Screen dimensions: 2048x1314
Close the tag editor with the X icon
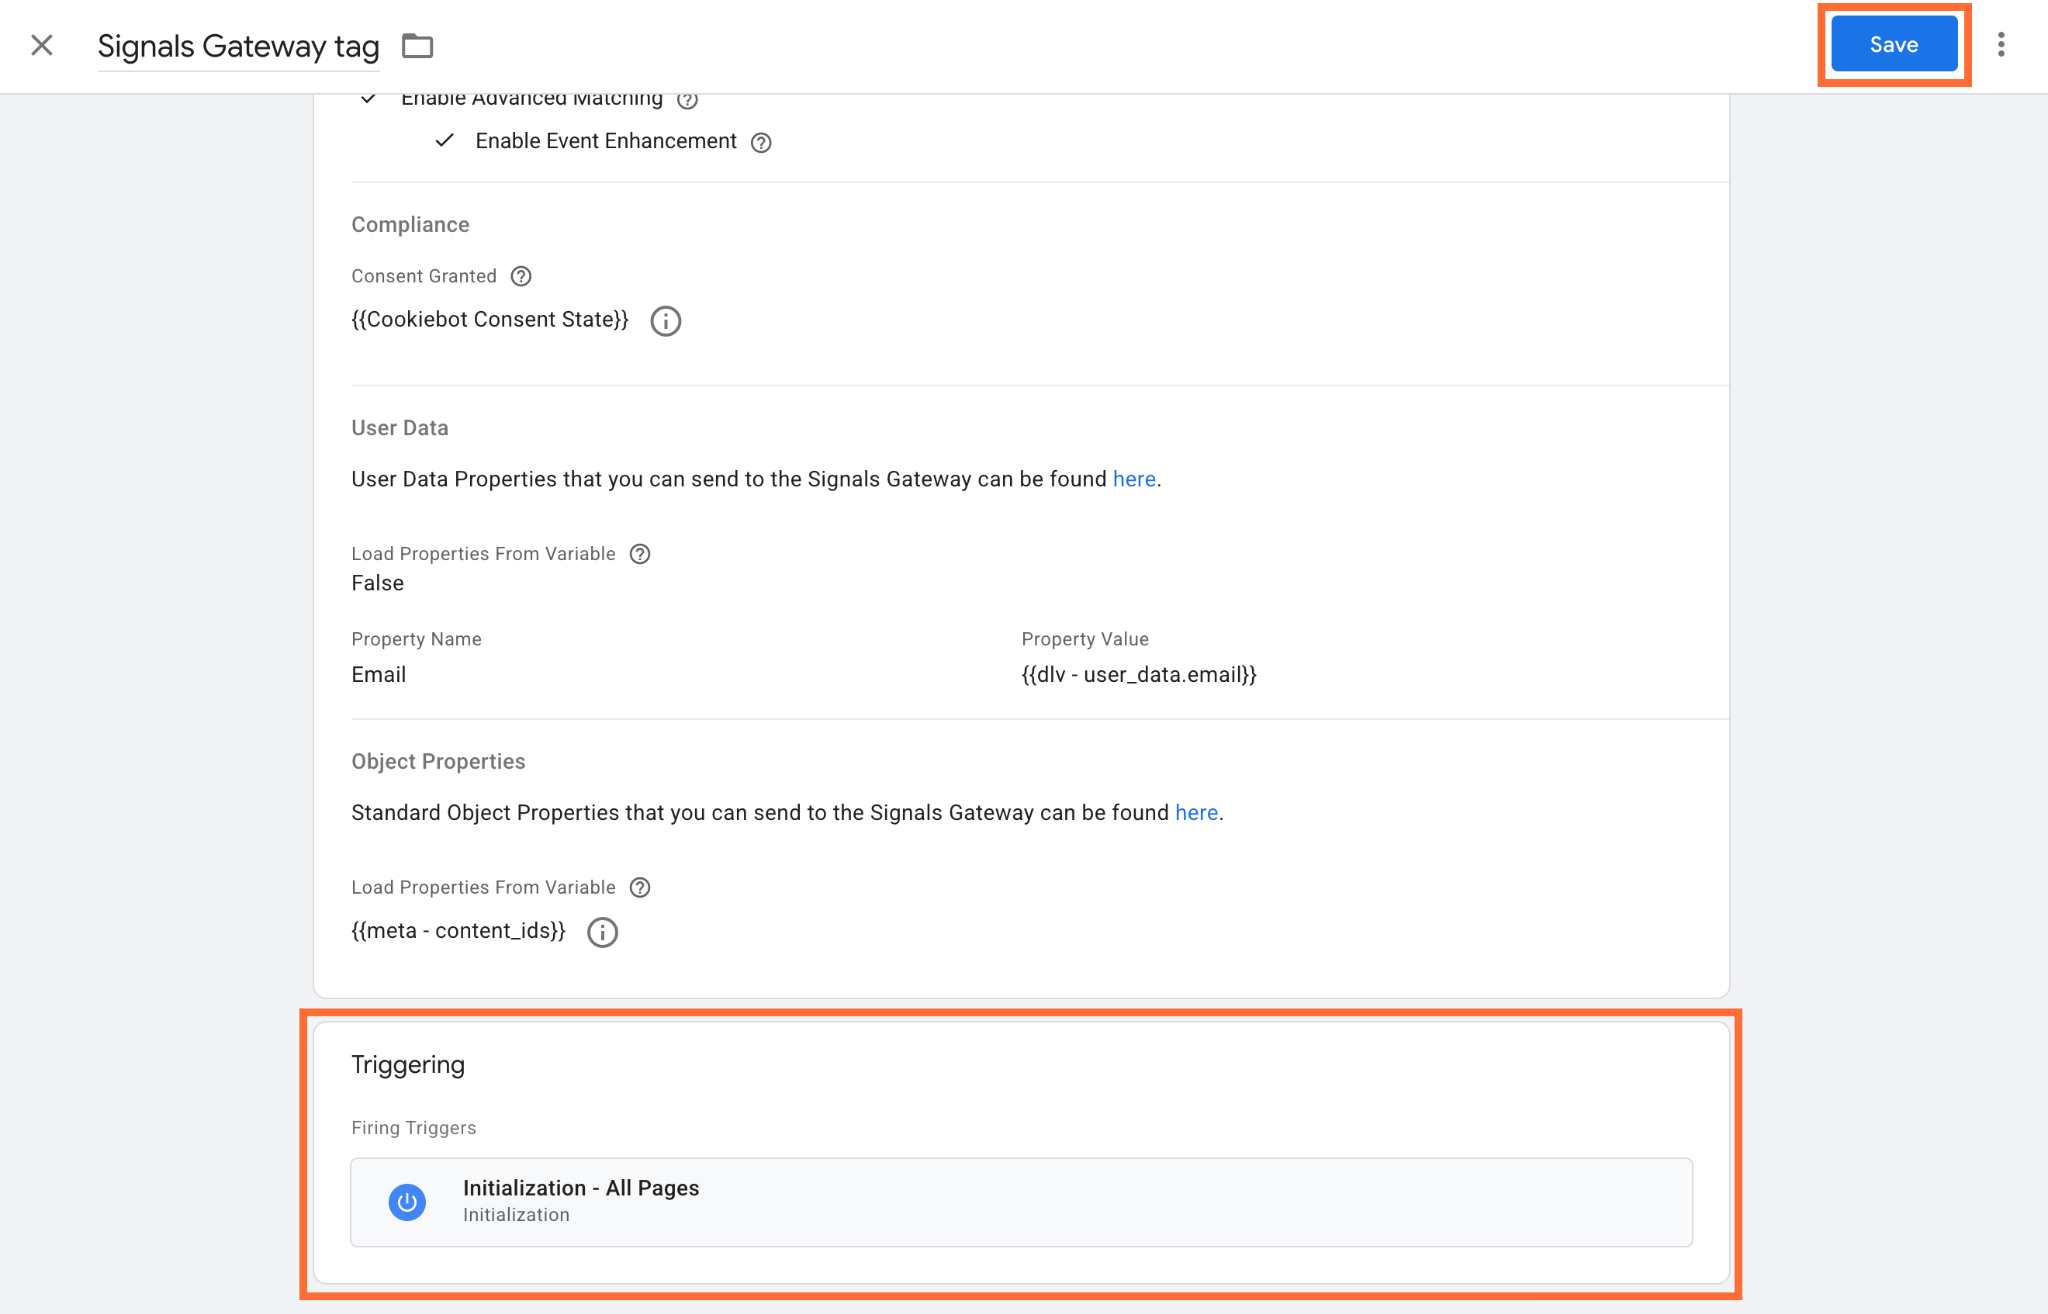(42, 45)
